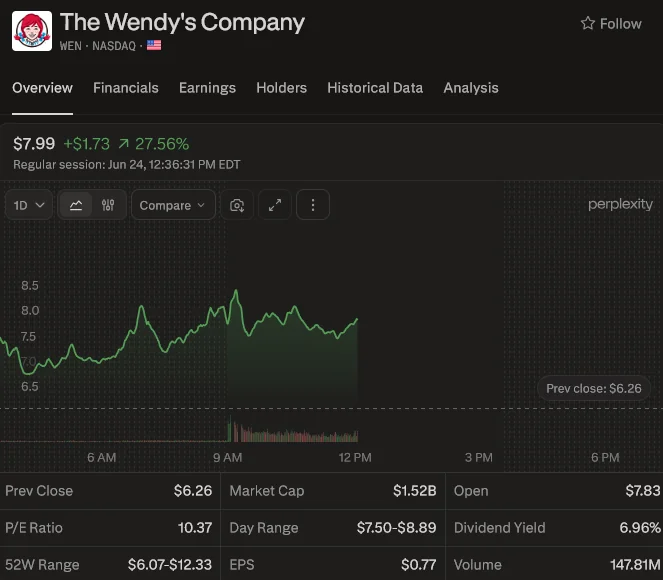The width and height of the screenshot is (663, 580).
Task: Click the Overview tab
Action: pyautogui.click(x=42, y=88)
